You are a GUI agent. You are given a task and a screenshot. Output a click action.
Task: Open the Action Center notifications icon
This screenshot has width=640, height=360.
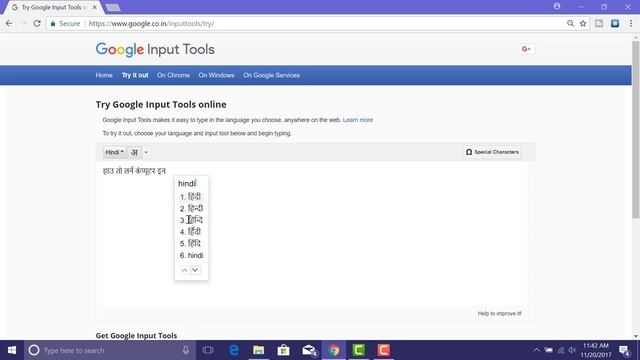point(624,350)
